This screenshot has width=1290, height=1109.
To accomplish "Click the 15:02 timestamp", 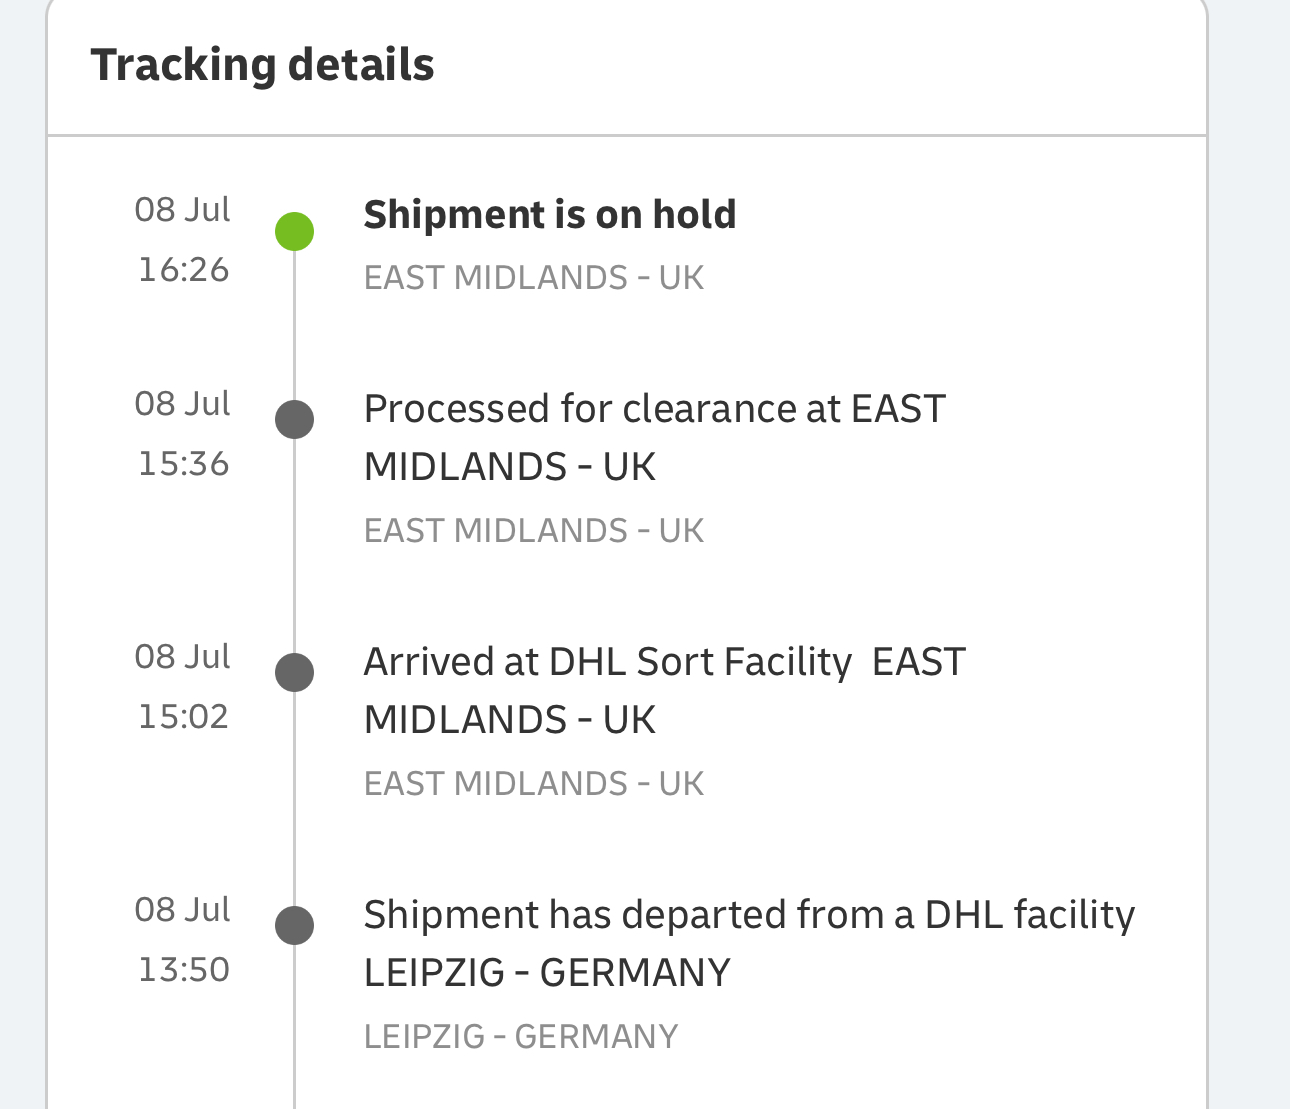I will coord(183,716).
